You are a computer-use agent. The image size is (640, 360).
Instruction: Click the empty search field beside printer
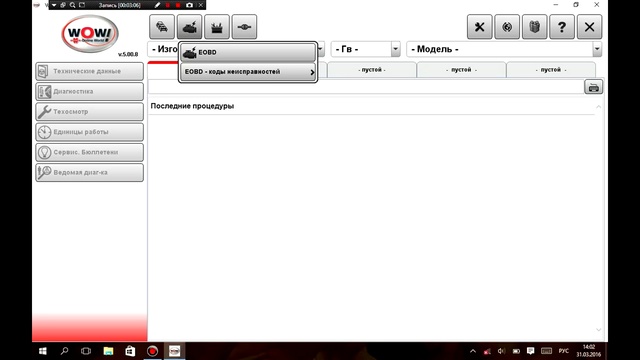click(x=366, y=87)
